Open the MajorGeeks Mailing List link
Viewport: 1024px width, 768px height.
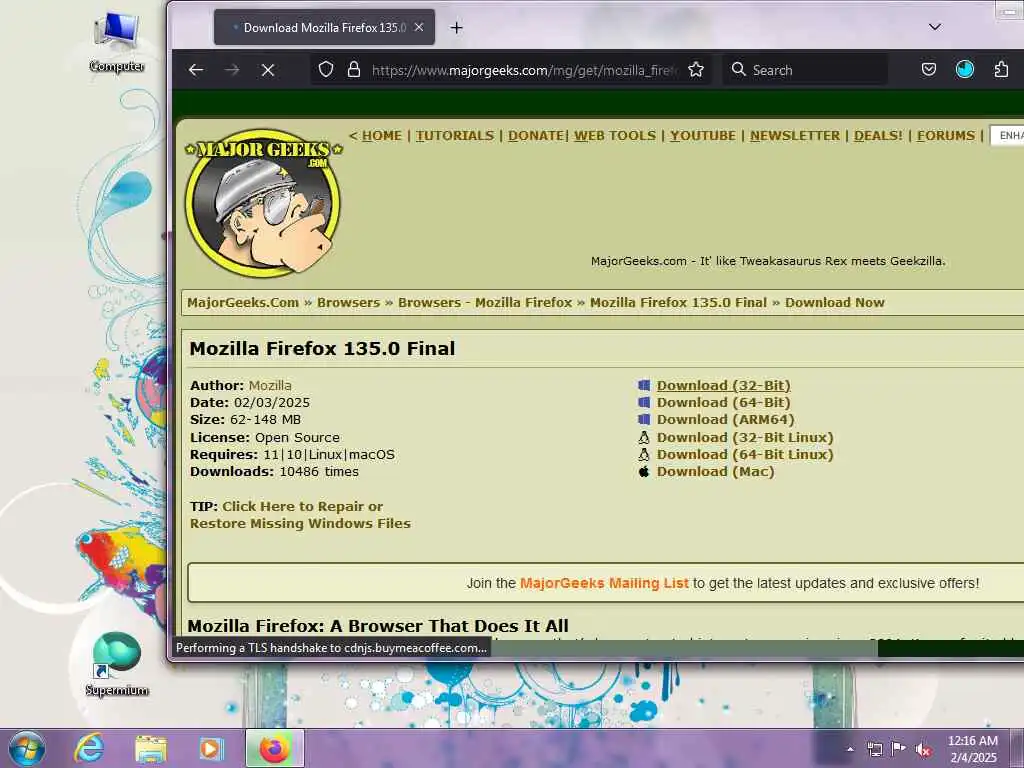[604, 583]
